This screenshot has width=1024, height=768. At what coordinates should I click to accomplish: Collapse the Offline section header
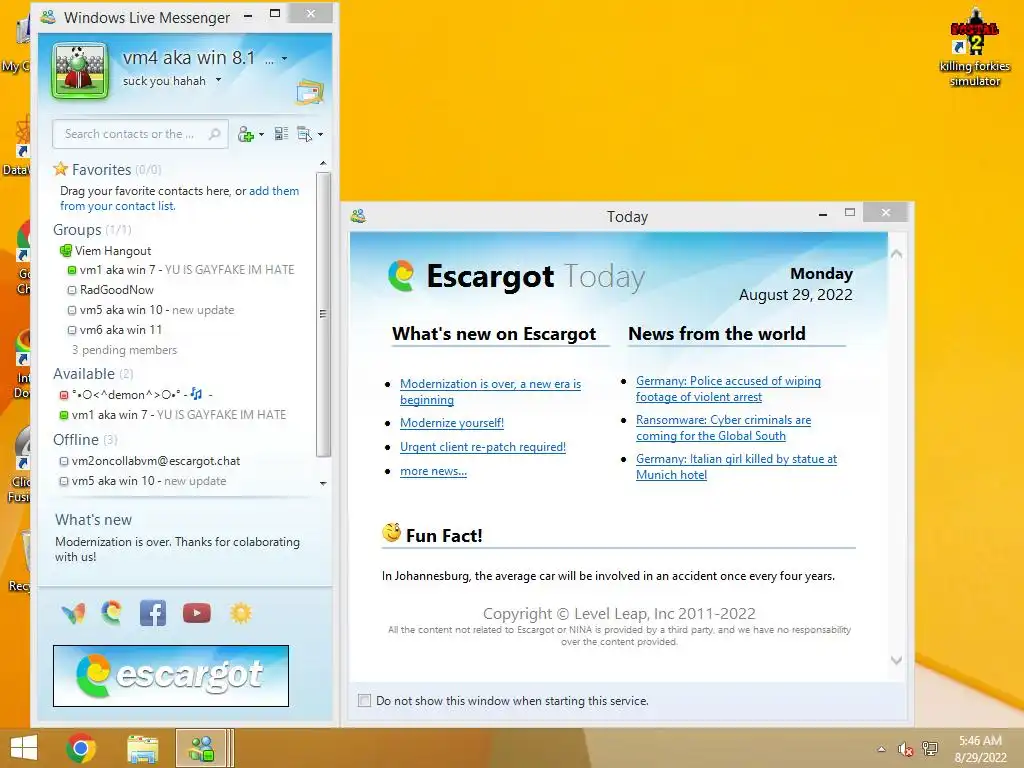[86, 440]
